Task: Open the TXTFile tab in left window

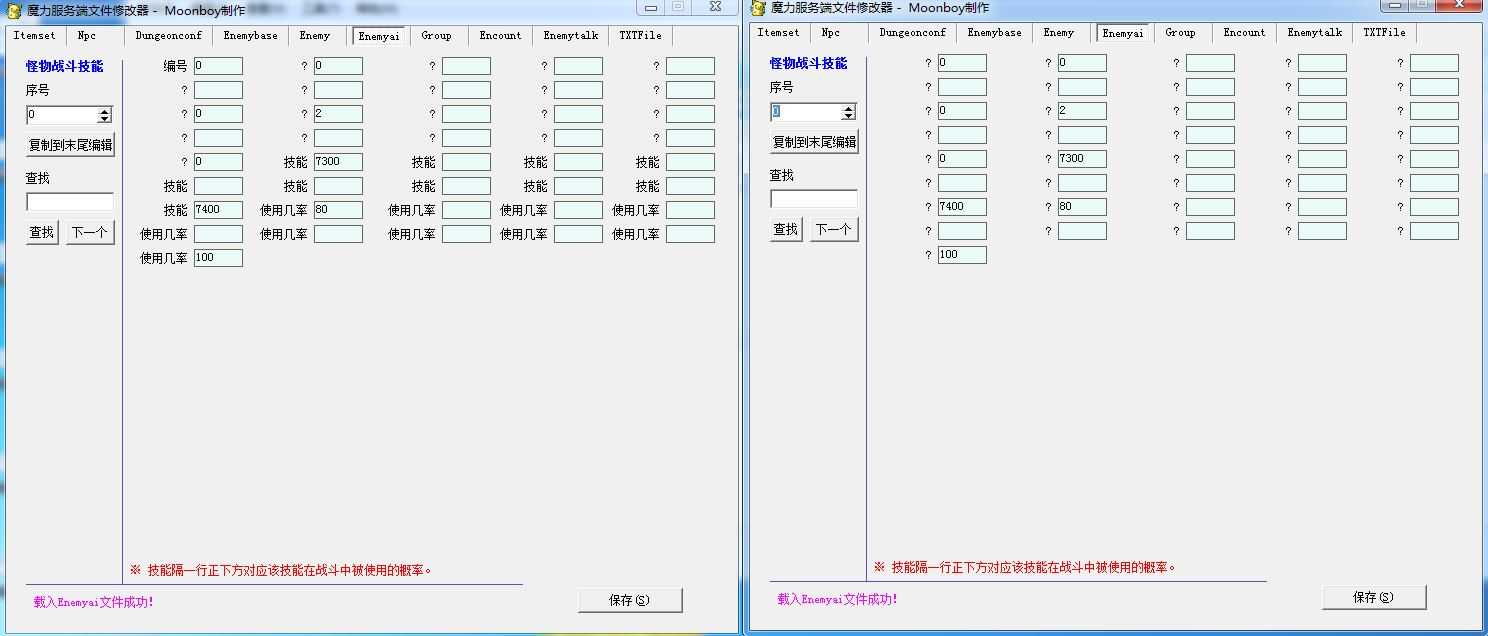Action: click(640, 36)
